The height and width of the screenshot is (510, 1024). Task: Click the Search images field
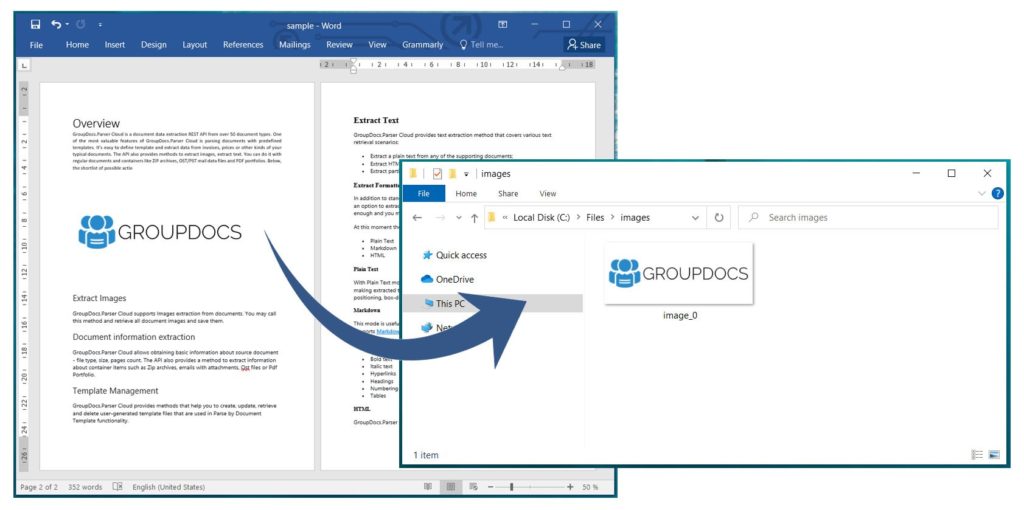click(x=868, y=217)
